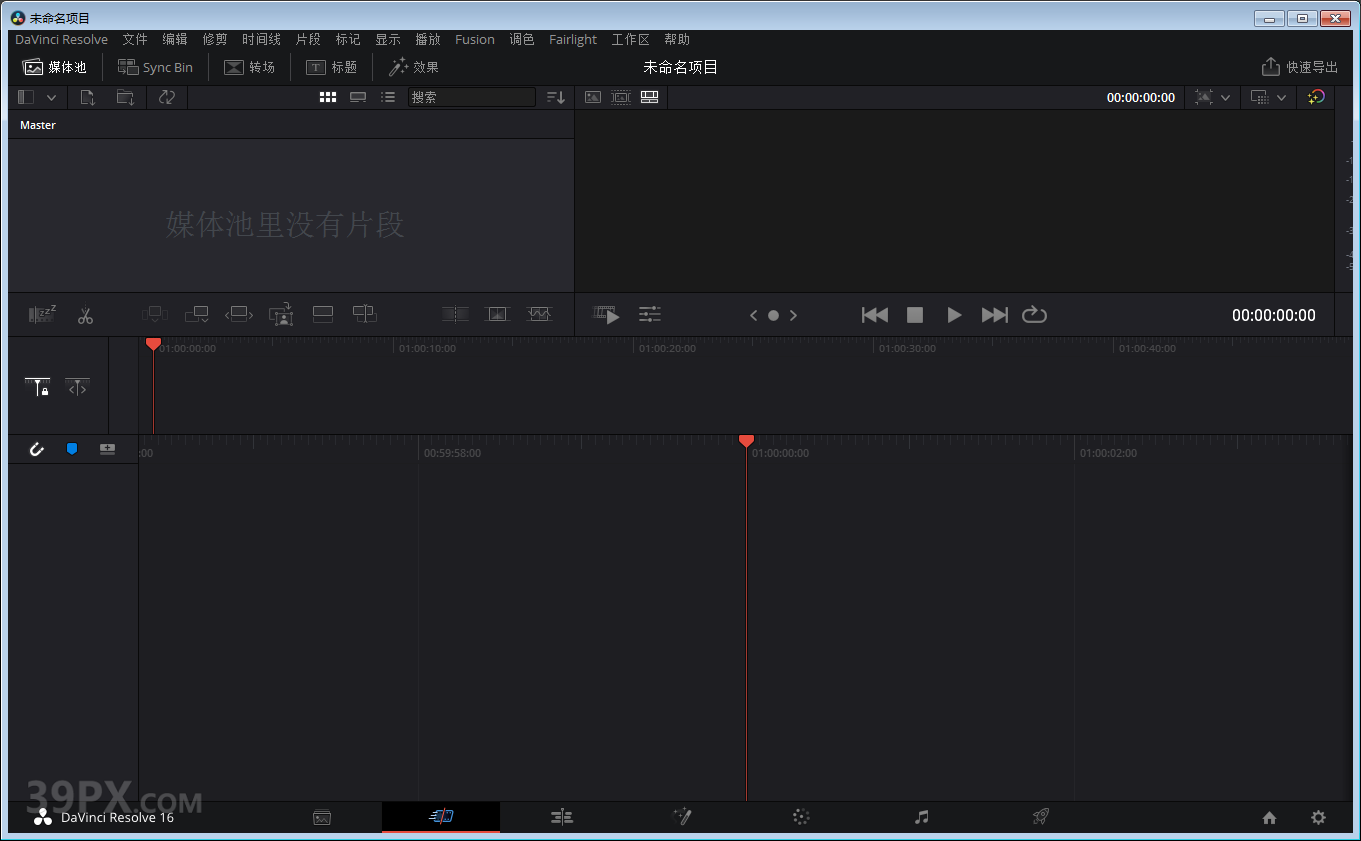Open the 媒体池 media pool tab

(55, 67)
